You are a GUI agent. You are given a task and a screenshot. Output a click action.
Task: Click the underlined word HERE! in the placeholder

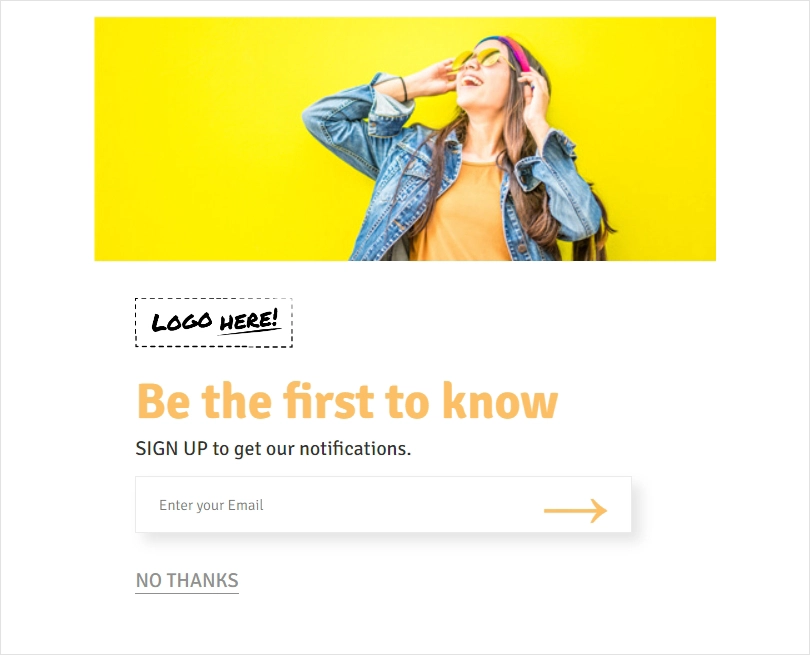[249, 321]
